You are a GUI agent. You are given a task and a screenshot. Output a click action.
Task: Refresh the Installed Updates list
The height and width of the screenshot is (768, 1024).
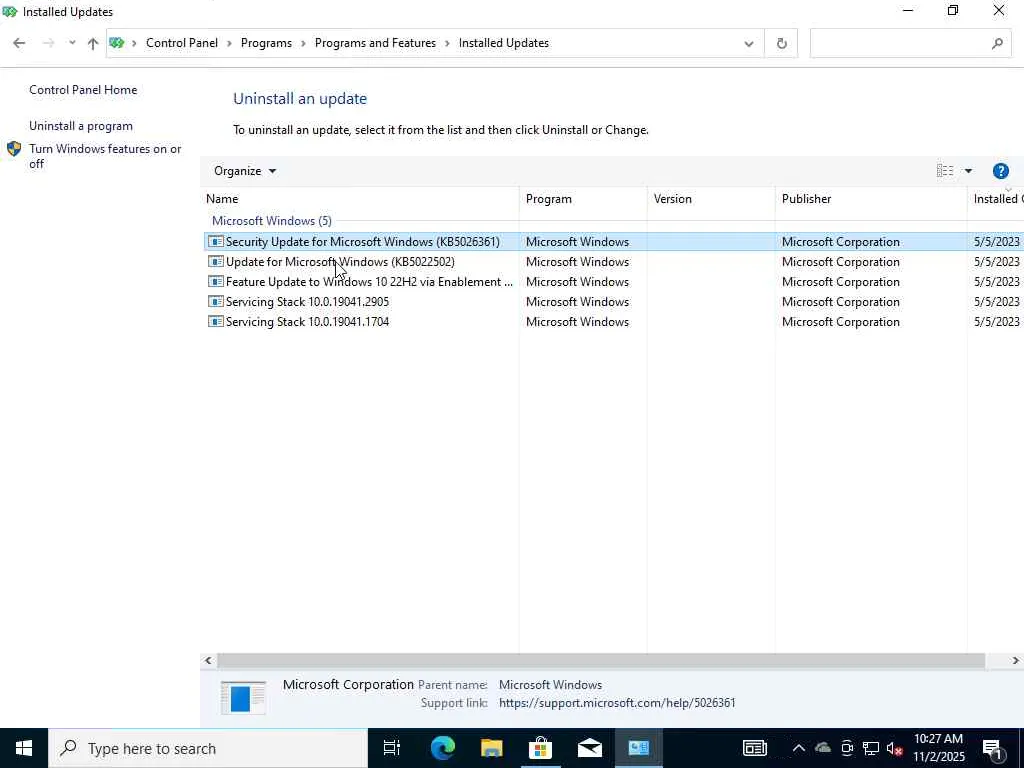[x=781, y=44]
